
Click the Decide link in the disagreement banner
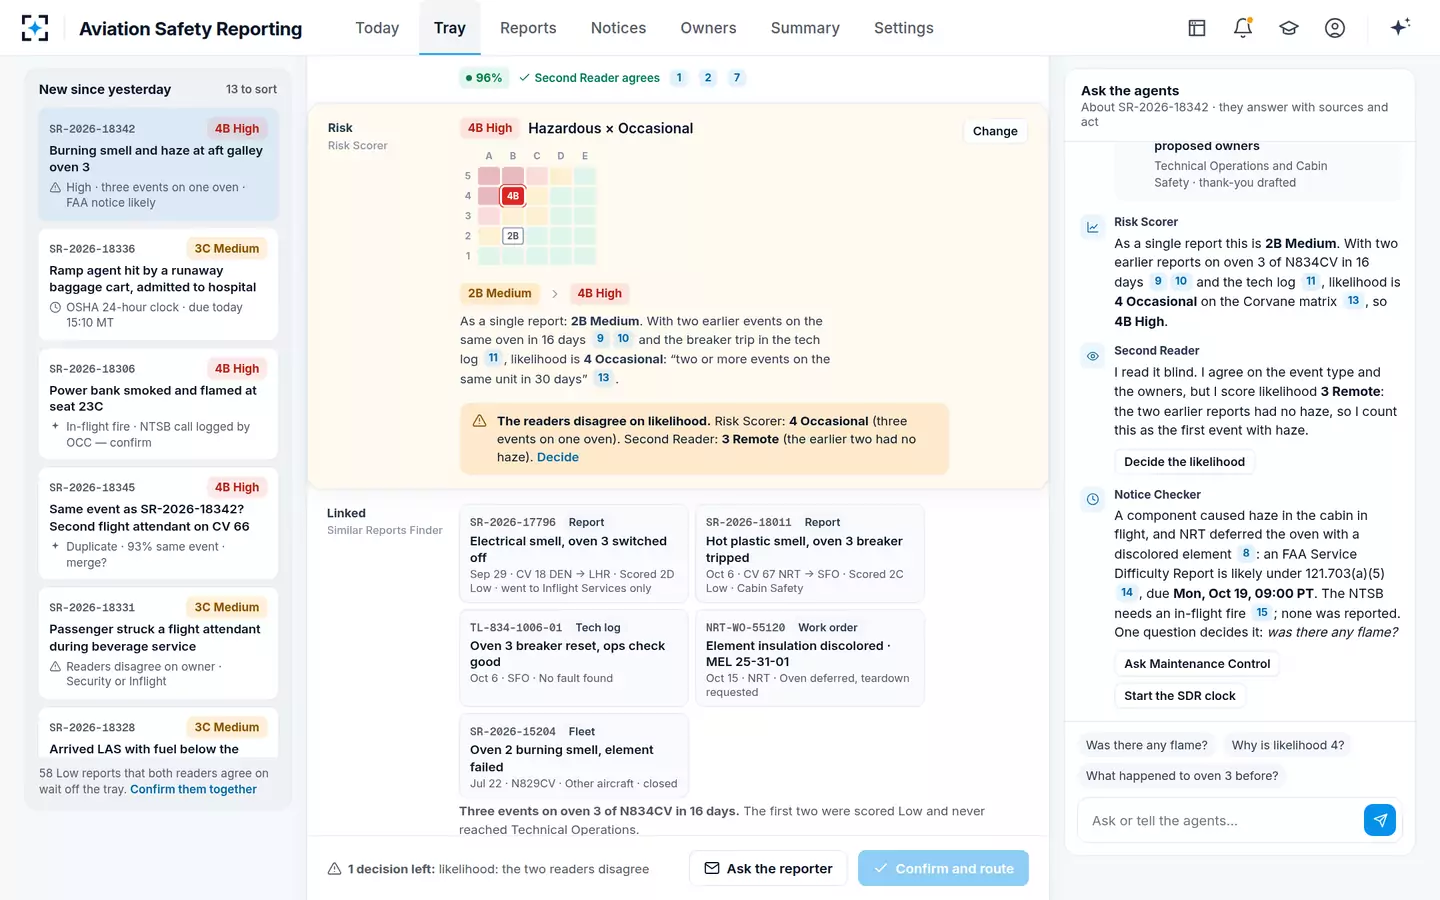[x=558, y=457]
